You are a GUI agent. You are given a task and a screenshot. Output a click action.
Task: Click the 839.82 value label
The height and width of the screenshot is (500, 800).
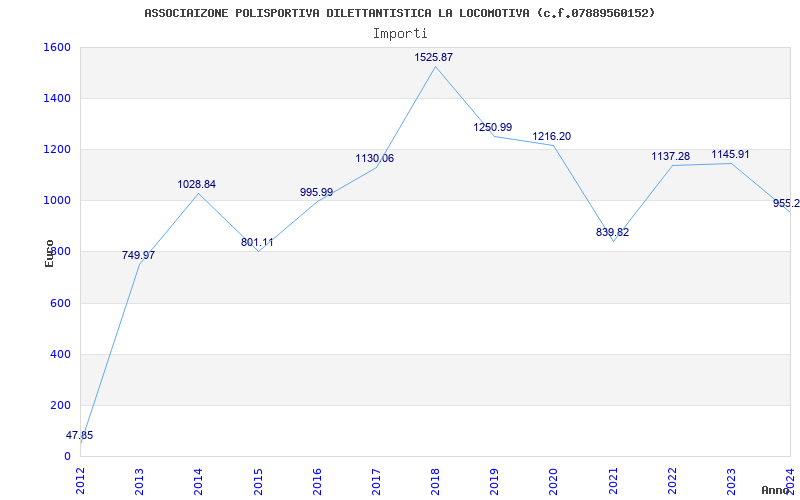pos(612,232)
